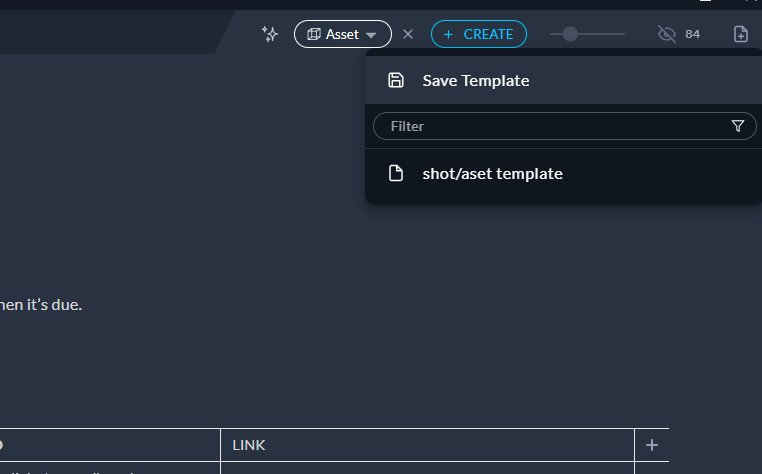
Task: Click the sparkle AI assistant icon
Action: point(269,34)
